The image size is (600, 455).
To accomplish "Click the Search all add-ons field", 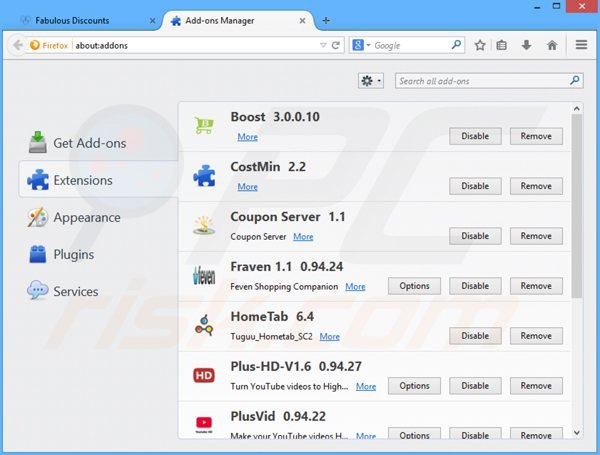I will point(489,81).
